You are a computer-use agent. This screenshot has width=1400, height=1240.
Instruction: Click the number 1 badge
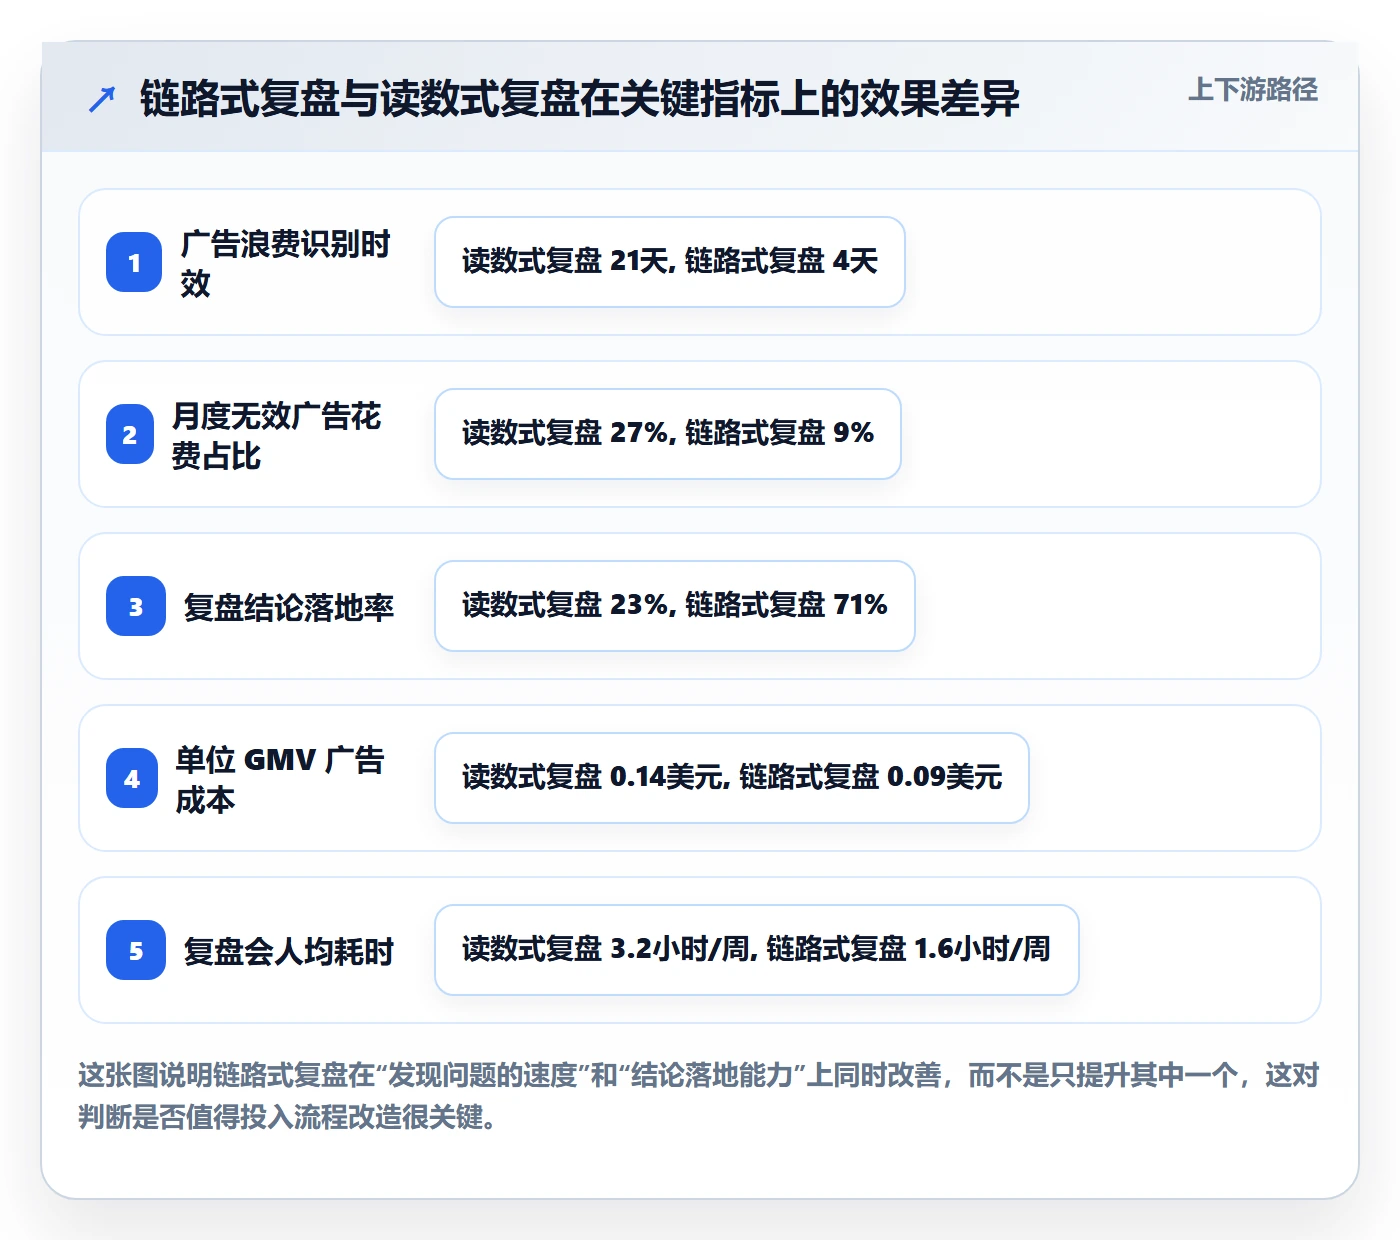click(134, 262)
